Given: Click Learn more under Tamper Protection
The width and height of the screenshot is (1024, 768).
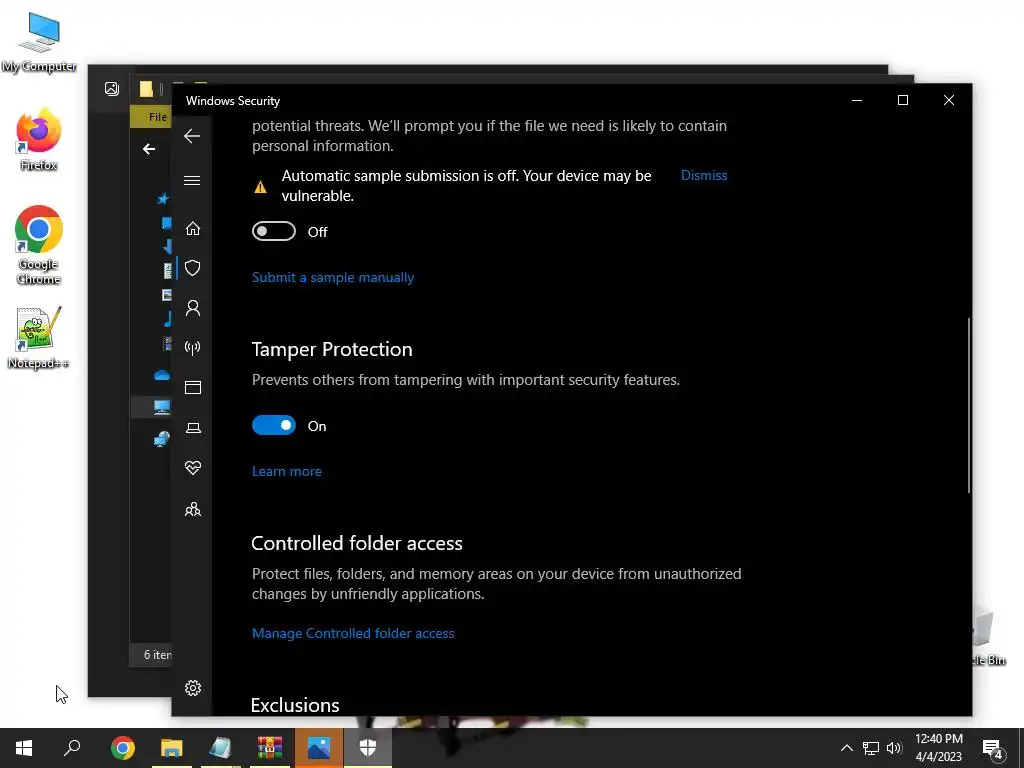Looking at the screenshot, I should pos(287,472).
